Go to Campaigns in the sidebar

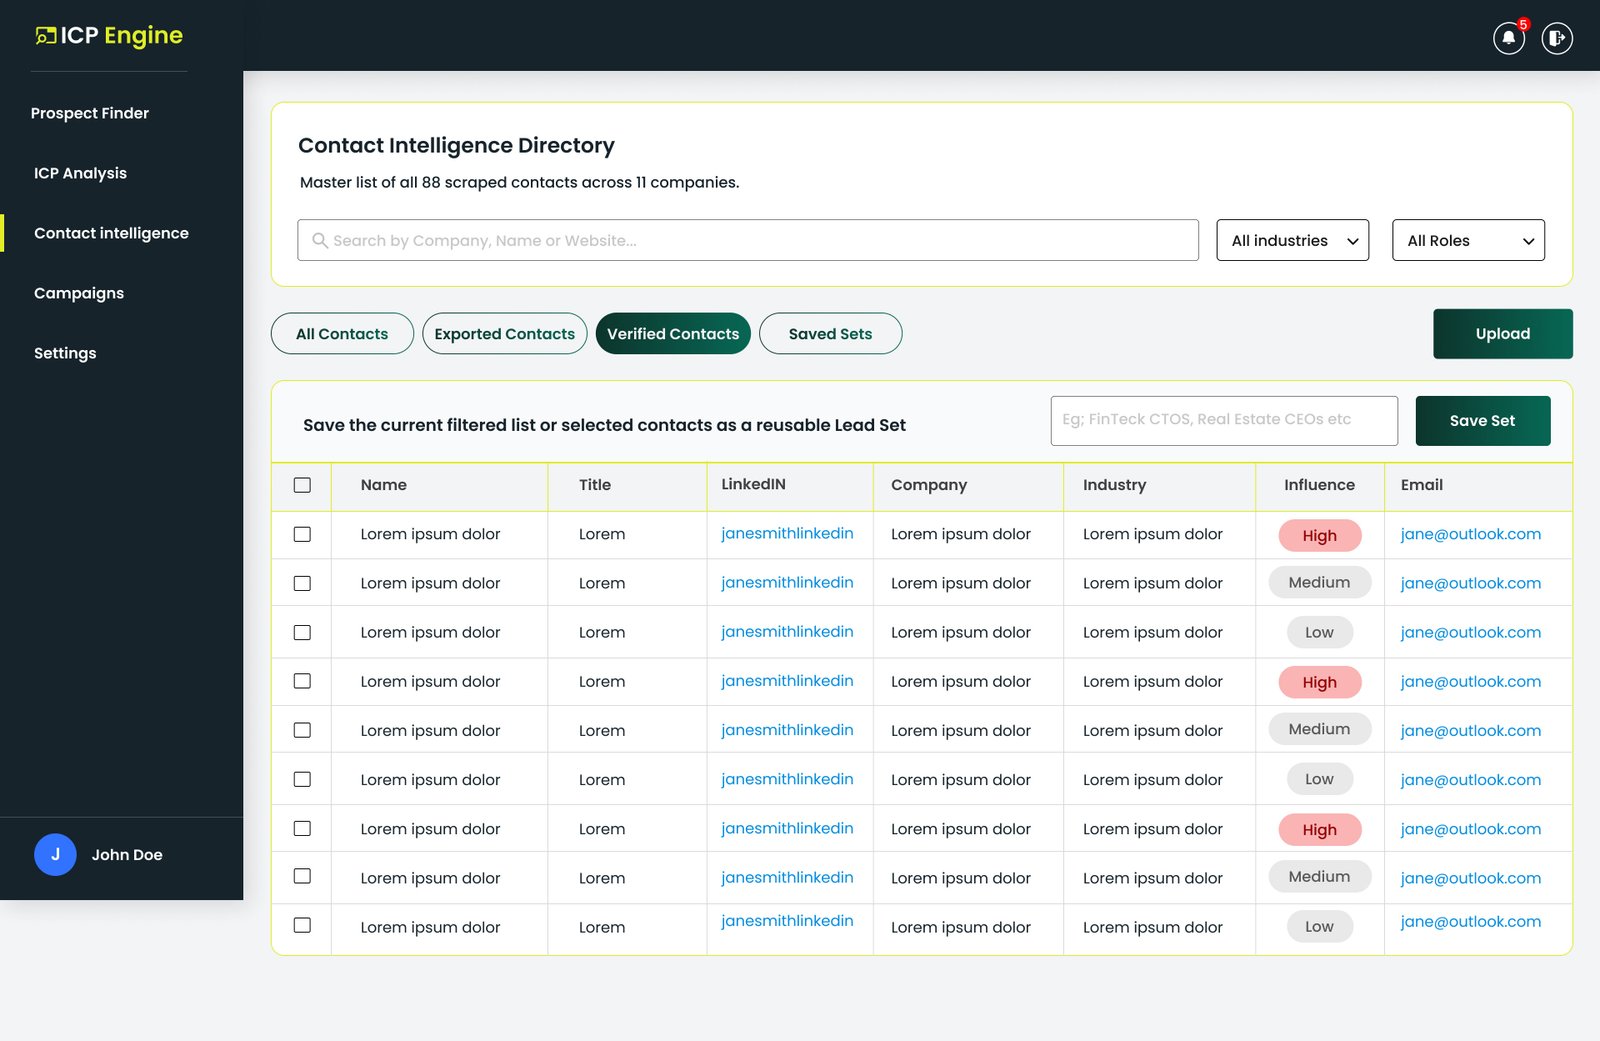pos(79,293)
